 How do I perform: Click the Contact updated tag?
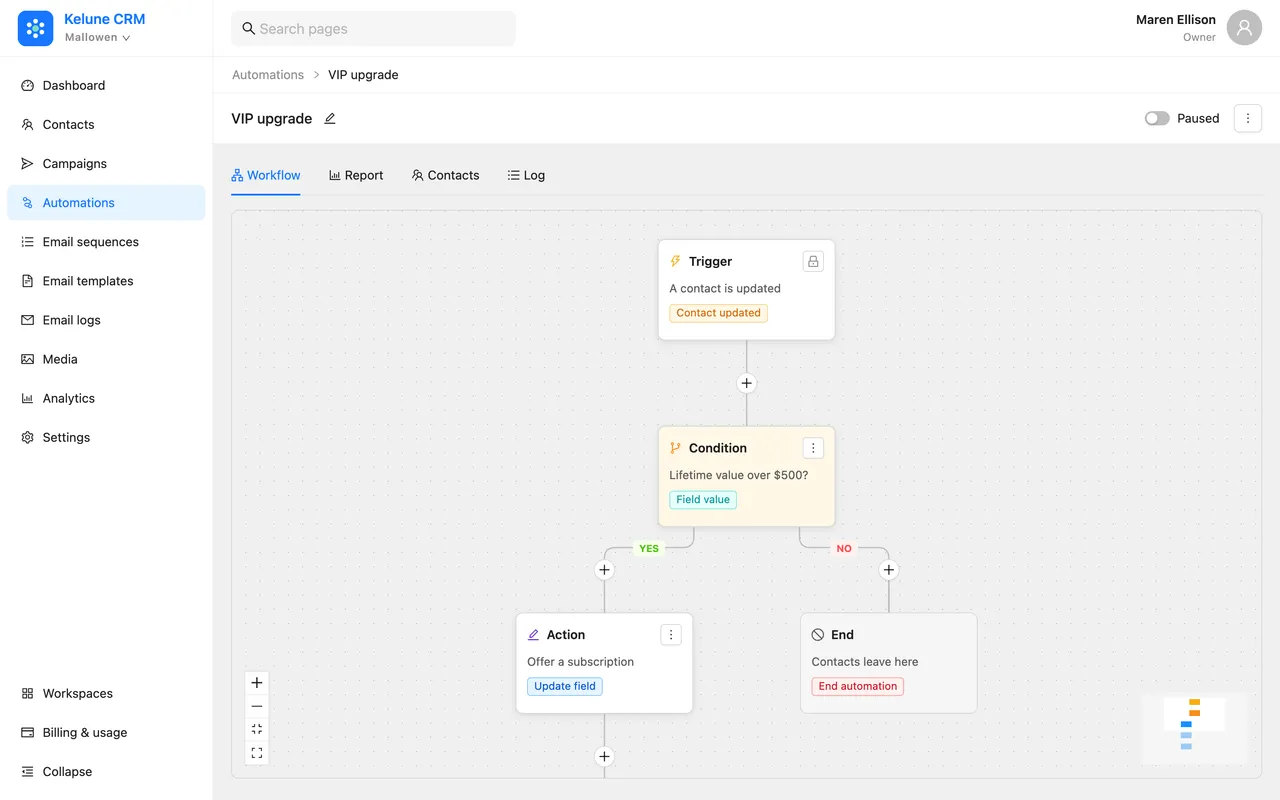[x=718, y=313]
